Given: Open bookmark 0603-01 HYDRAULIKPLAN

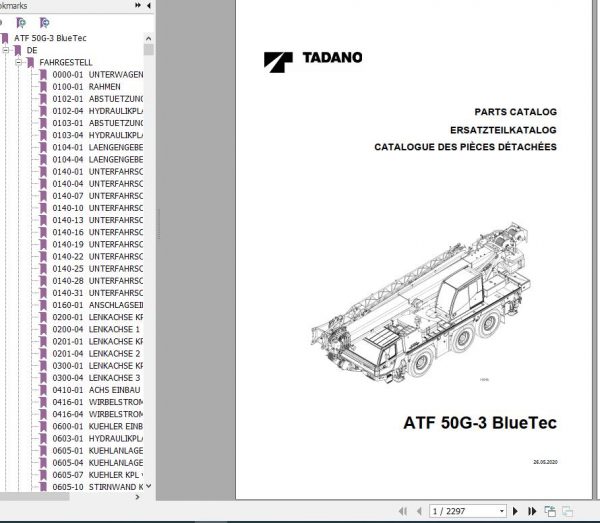Looking at the screenshot, I should pyautogui.click(x=98, y=438).
